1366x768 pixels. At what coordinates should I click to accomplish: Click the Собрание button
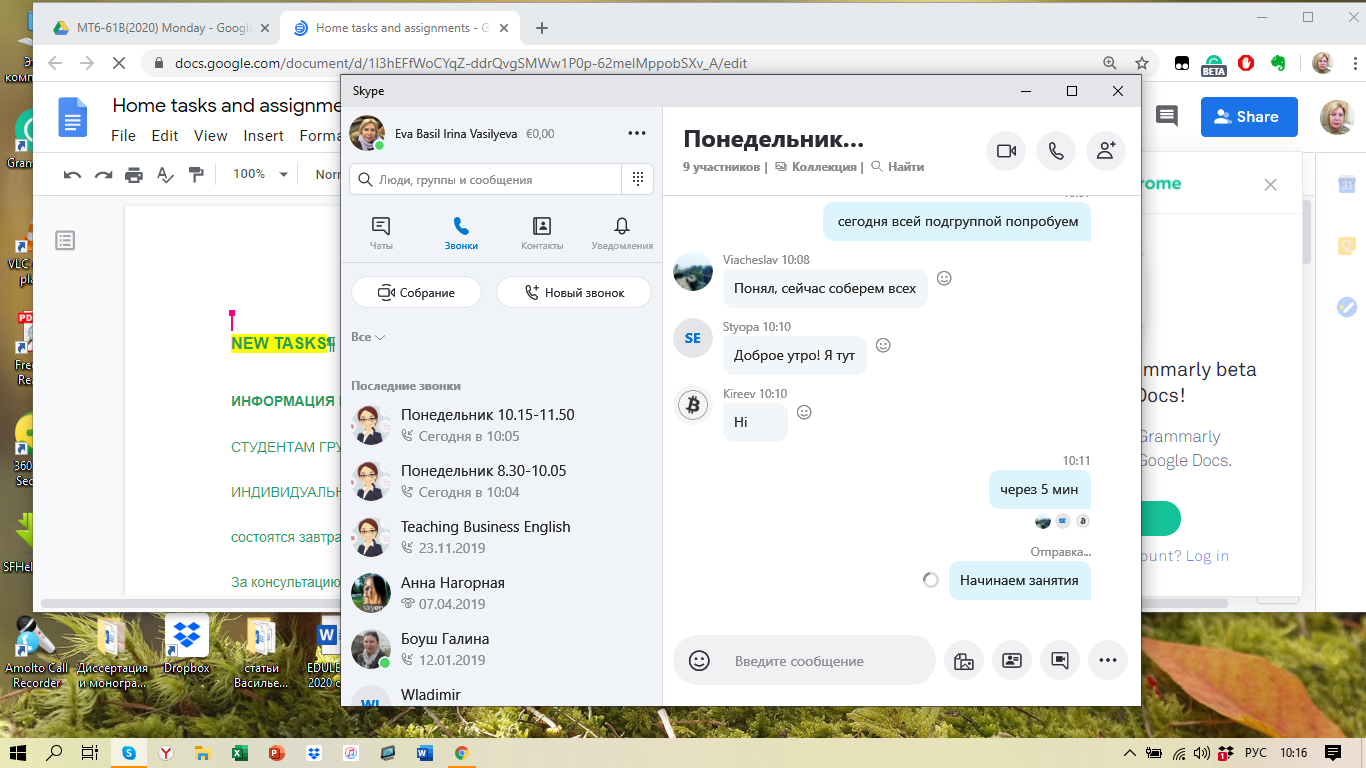click(x=416, y=292)
